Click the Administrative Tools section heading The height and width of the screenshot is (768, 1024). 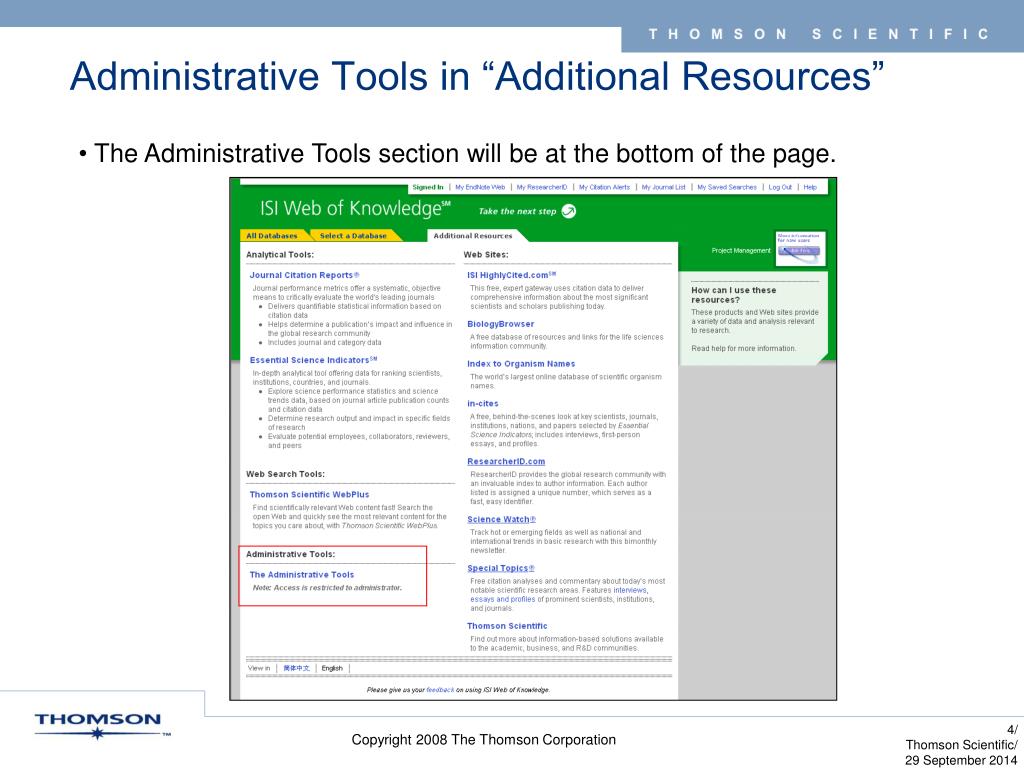click(291, 554)
